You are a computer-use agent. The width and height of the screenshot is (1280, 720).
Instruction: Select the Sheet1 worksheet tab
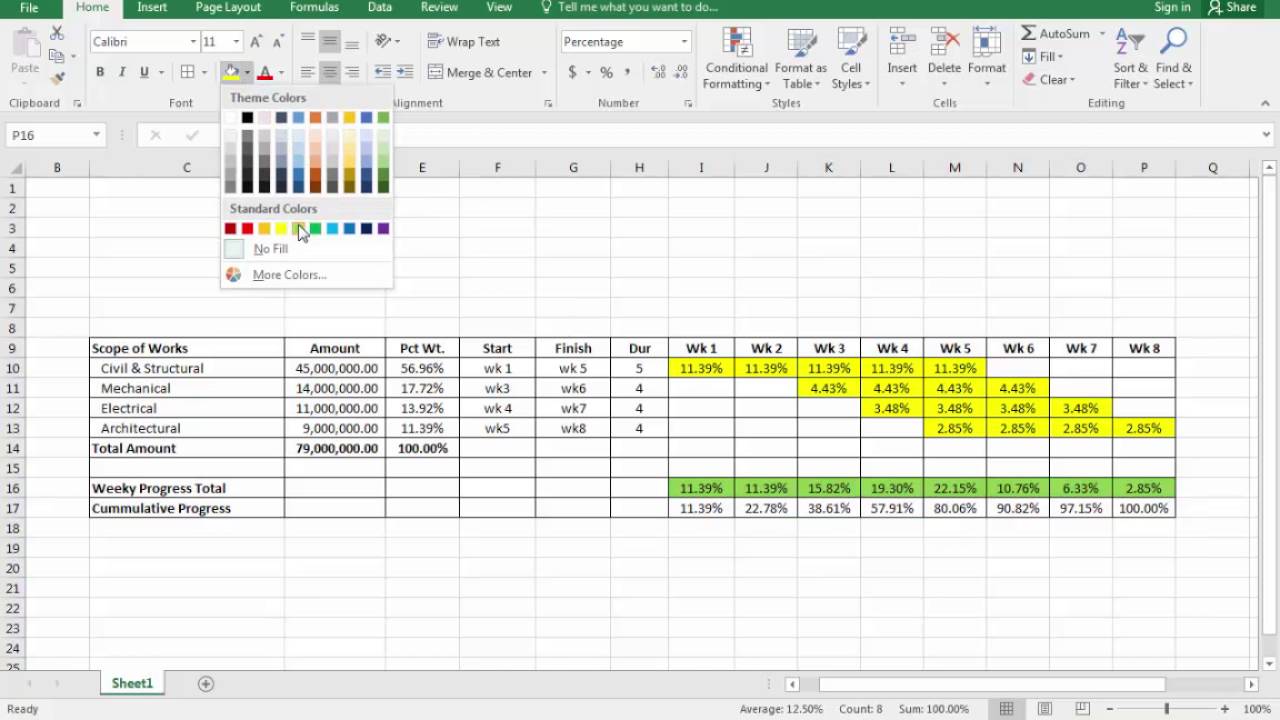click(132, 684)
